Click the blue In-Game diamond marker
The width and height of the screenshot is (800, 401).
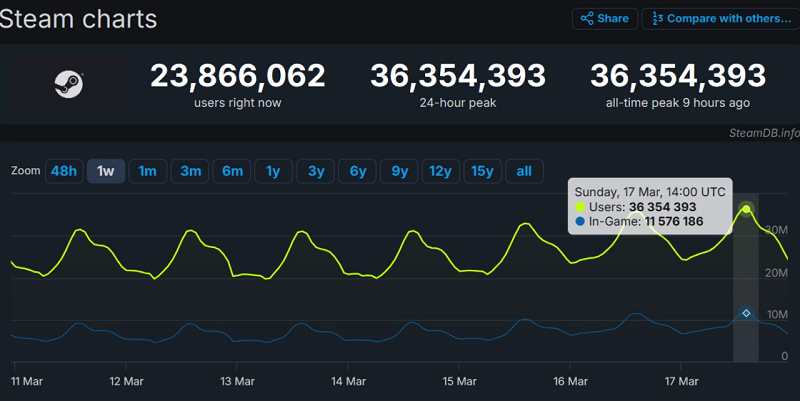(746, 313)
